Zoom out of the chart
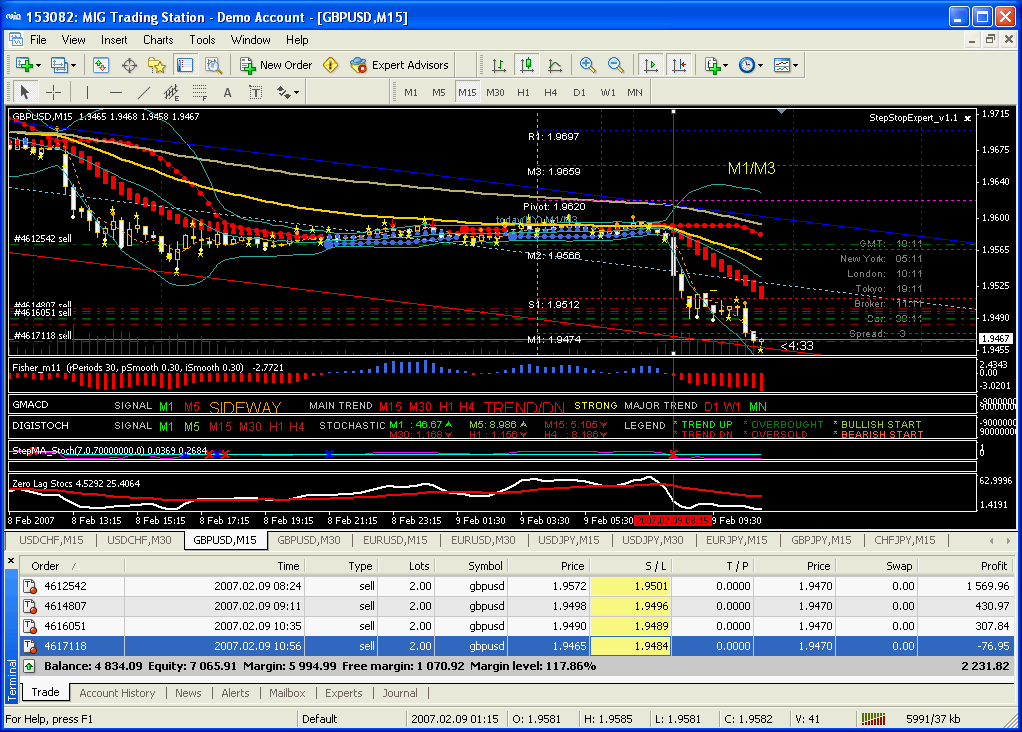The image size is (1022, 732). [616, 65]
